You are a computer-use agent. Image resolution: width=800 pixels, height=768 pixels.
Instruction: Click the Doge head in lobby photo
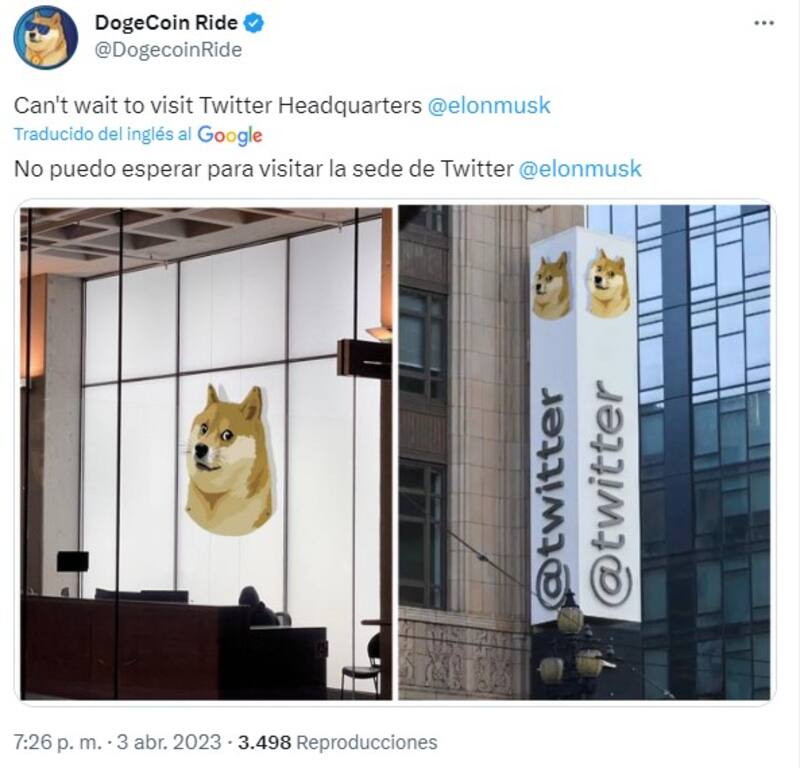tap(231, 461)
